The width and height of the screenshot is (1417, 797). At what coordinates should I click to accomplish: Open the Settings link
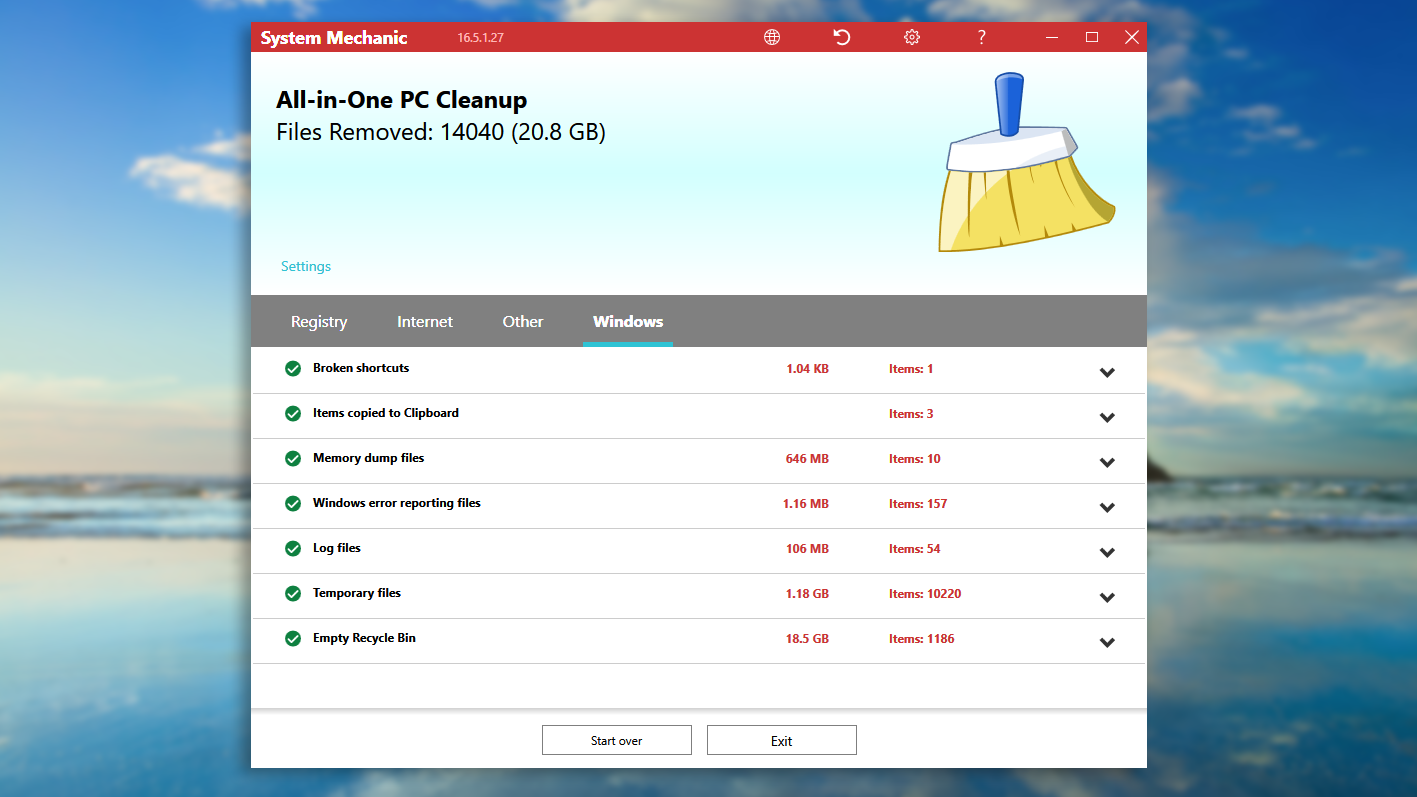pyautogui.click(x=306, y=266)
